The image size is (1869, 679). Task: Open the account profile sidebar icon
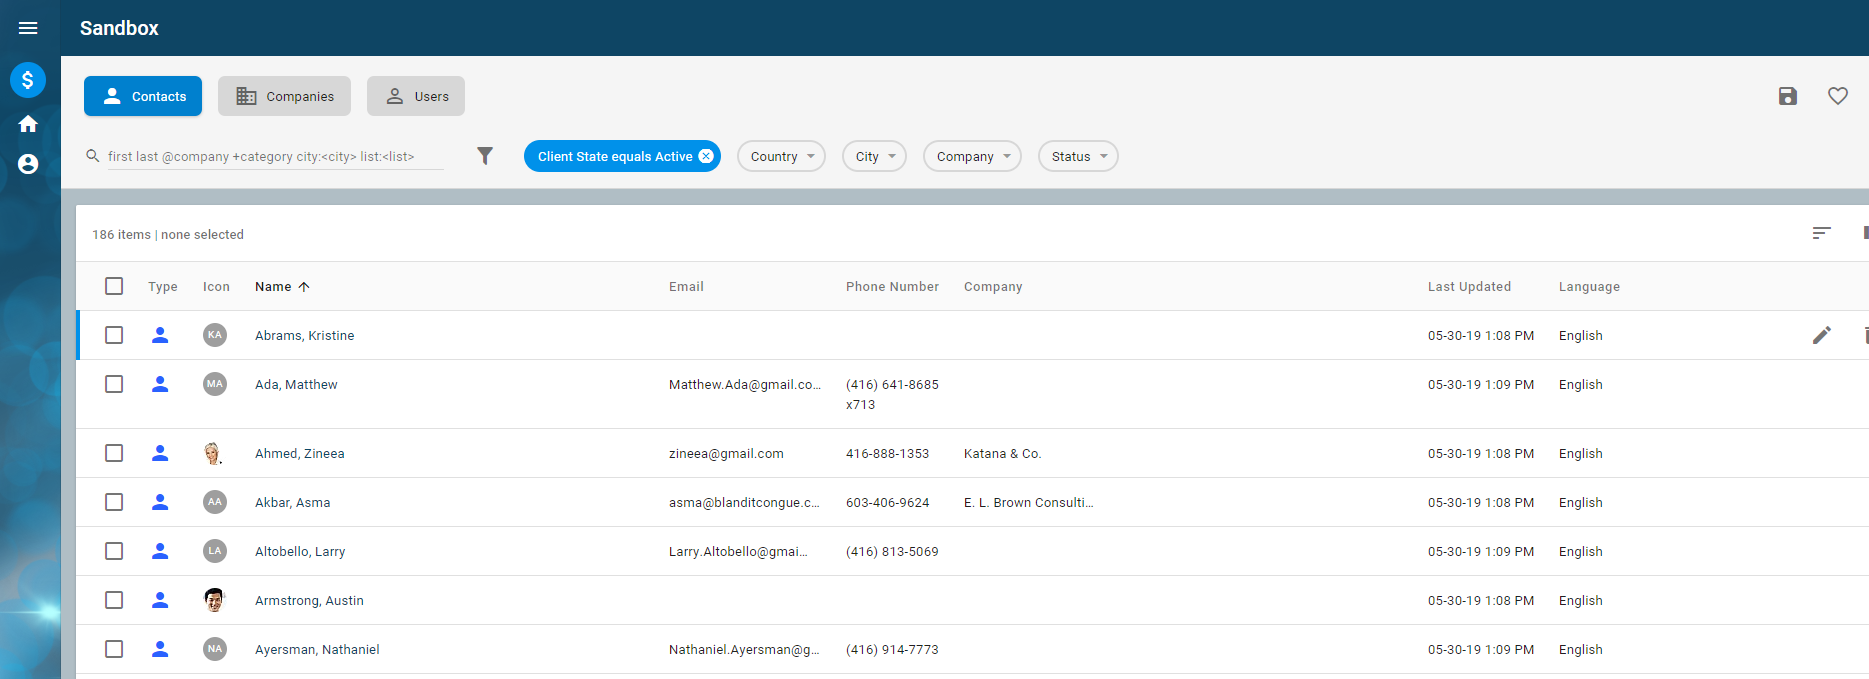28,164
